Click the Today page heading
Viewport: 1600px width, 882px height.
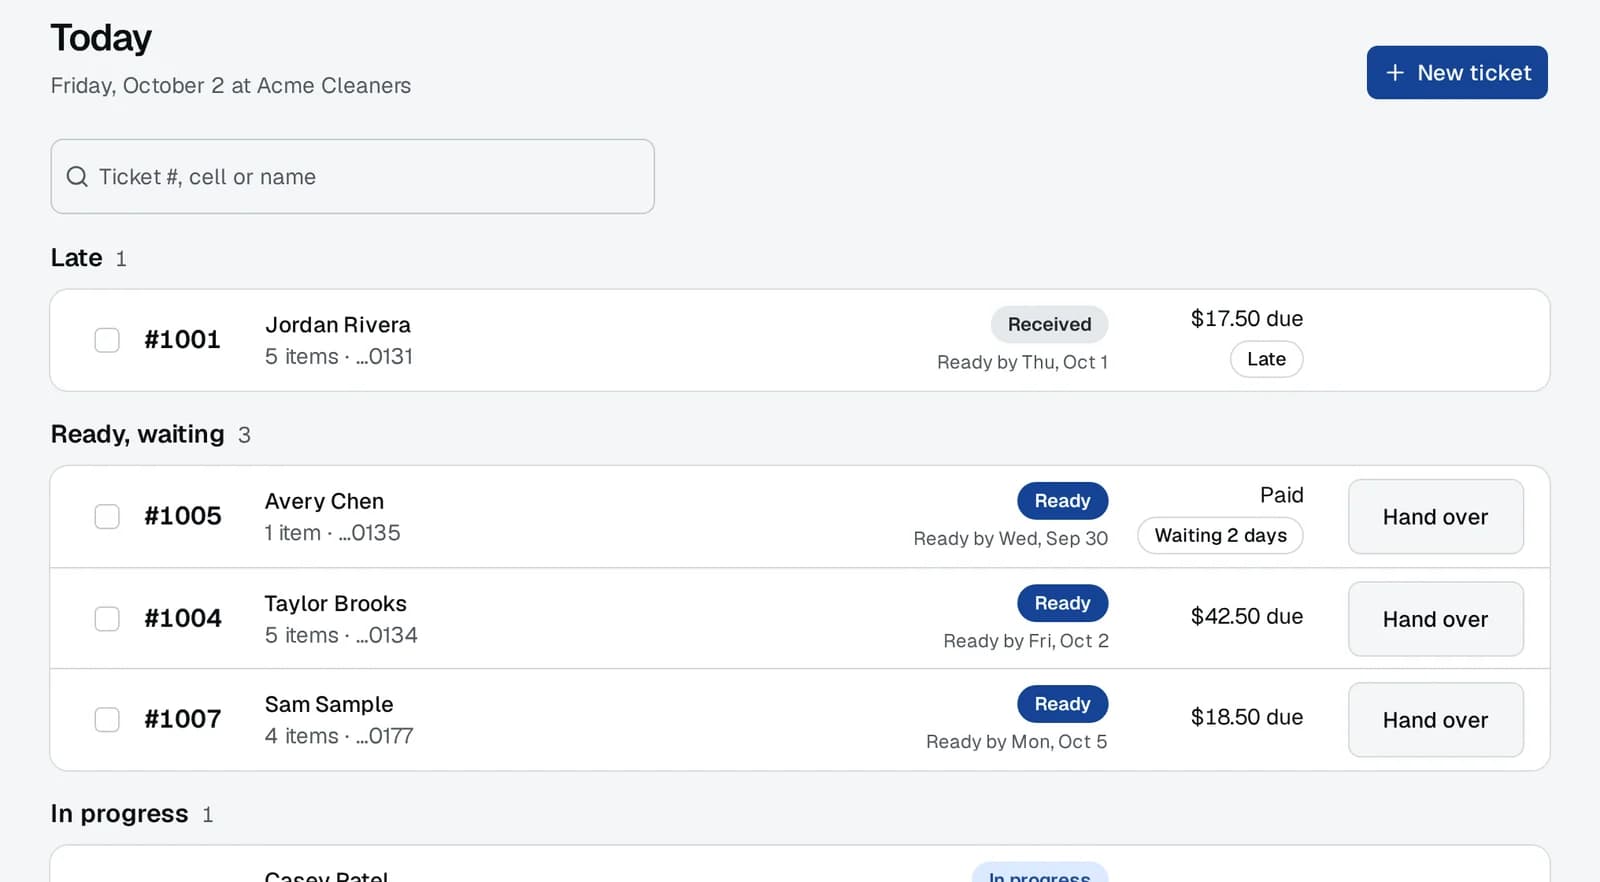[101, 38]
